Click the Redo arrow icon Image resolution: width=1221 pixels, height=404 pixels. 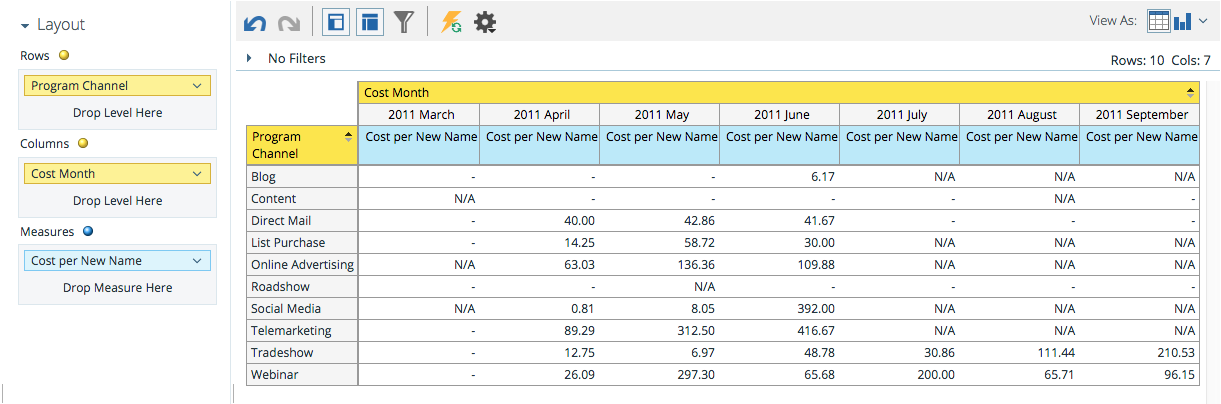[x=288, y=22]
